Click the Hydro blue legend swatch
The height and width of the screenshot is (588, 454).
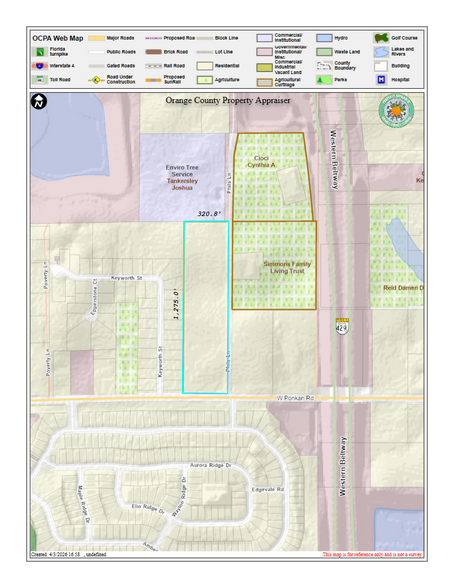point(324,38)
